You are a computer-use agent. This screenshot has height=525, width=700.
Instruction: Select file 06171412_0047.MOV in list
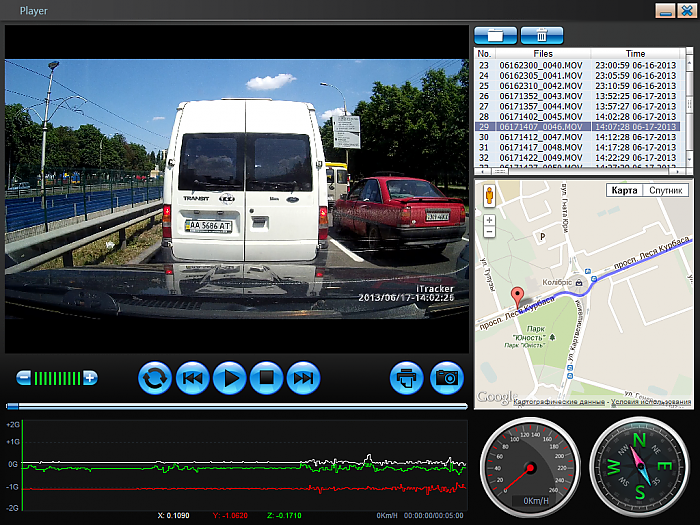[x=534, y=137]
